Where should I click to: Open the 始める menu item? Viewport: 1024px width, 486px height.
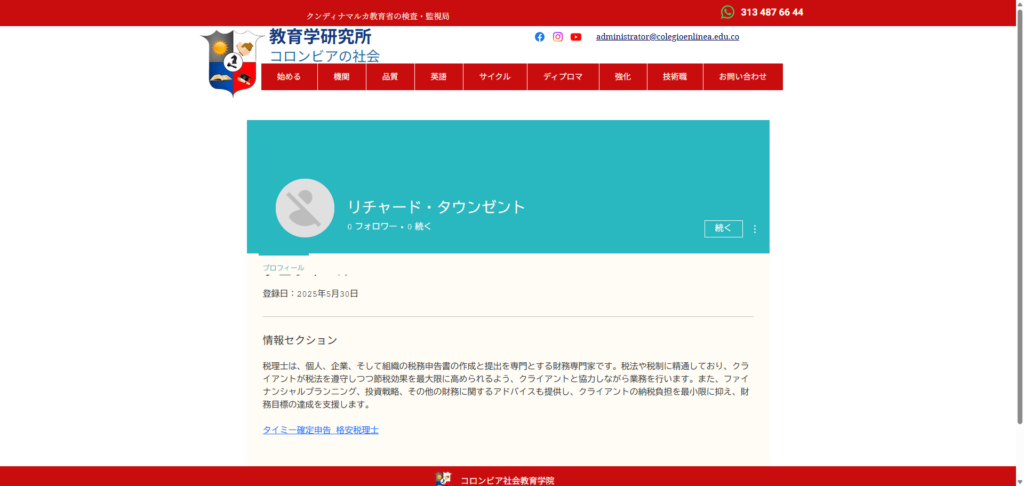point(289,77)
